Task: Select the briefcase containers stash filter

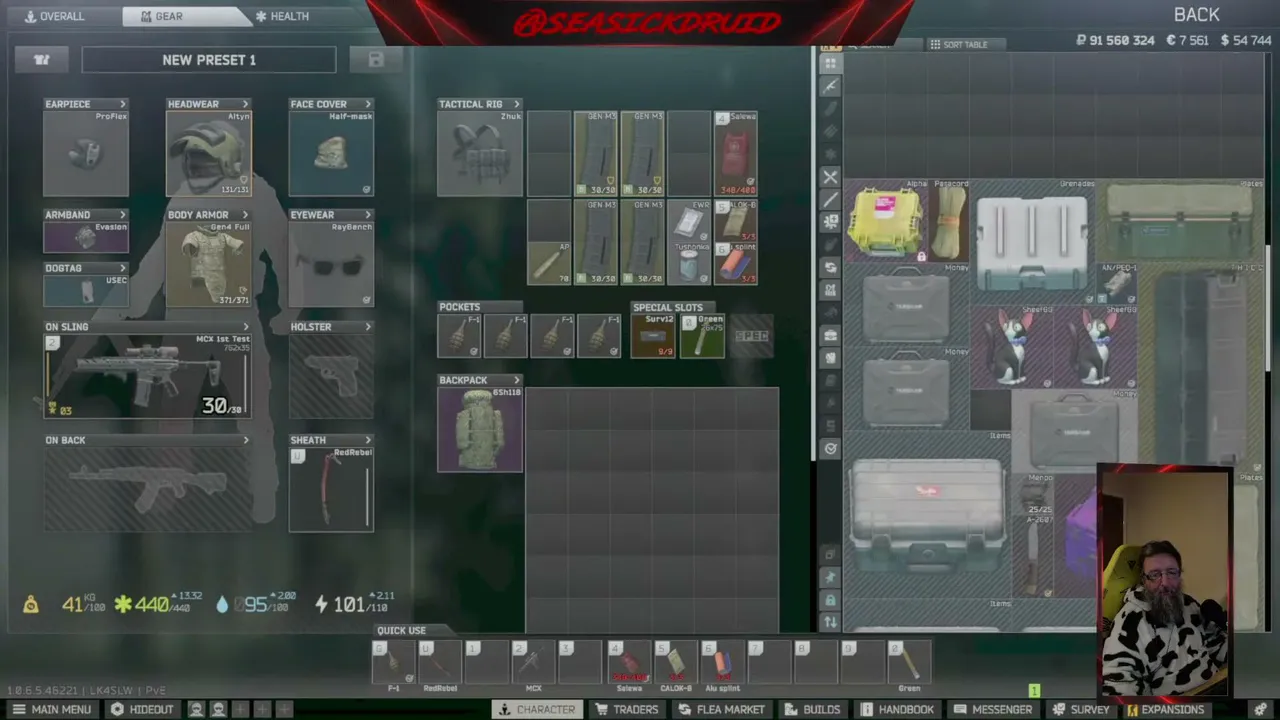Action: point(830,336)
